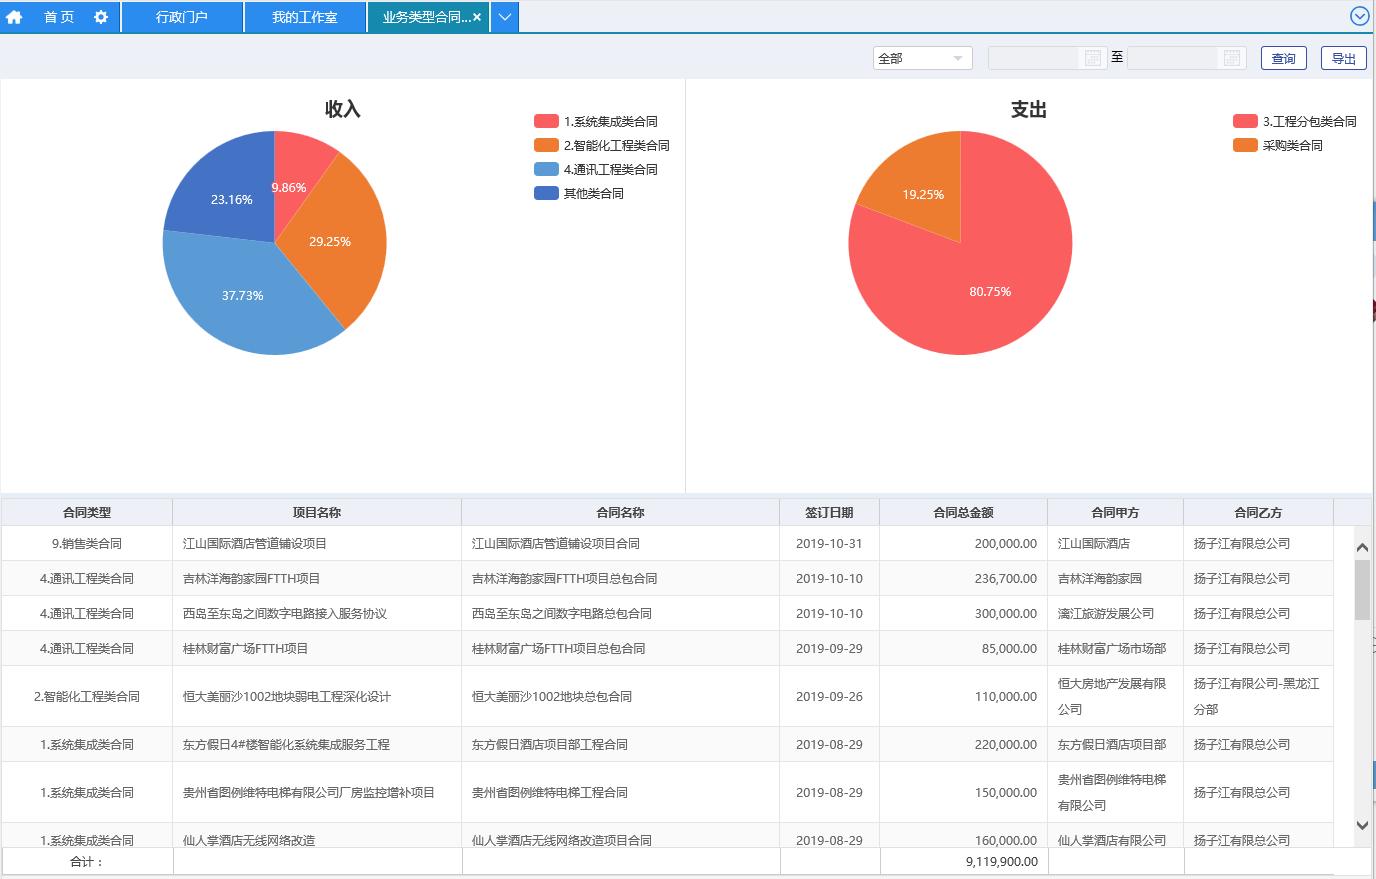Click the home icon in top bar

pyautogui.click(x=15, y=17)
